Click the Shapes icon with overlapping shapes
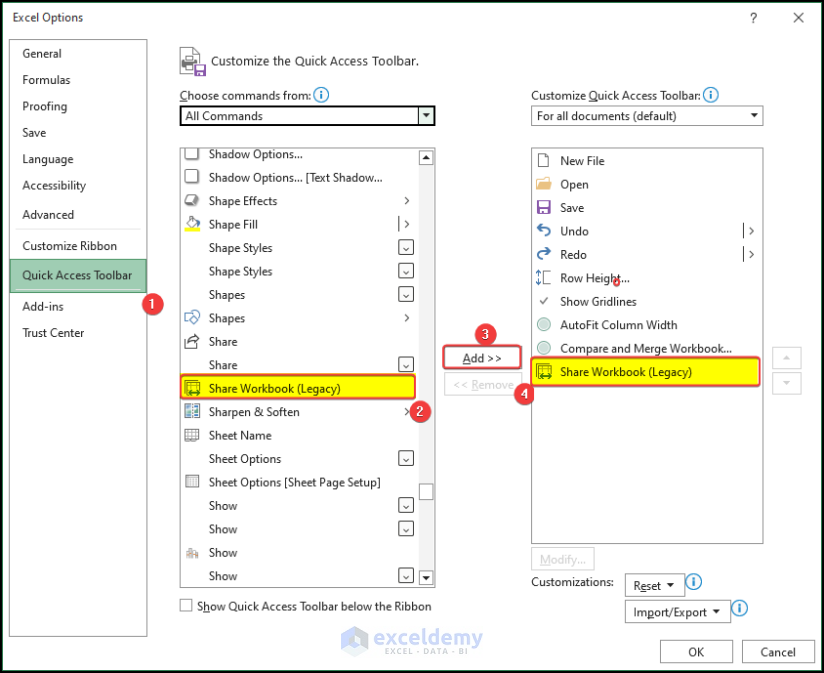Image resolution: width=824 pixels, height=673 pixels. point(192,318)
